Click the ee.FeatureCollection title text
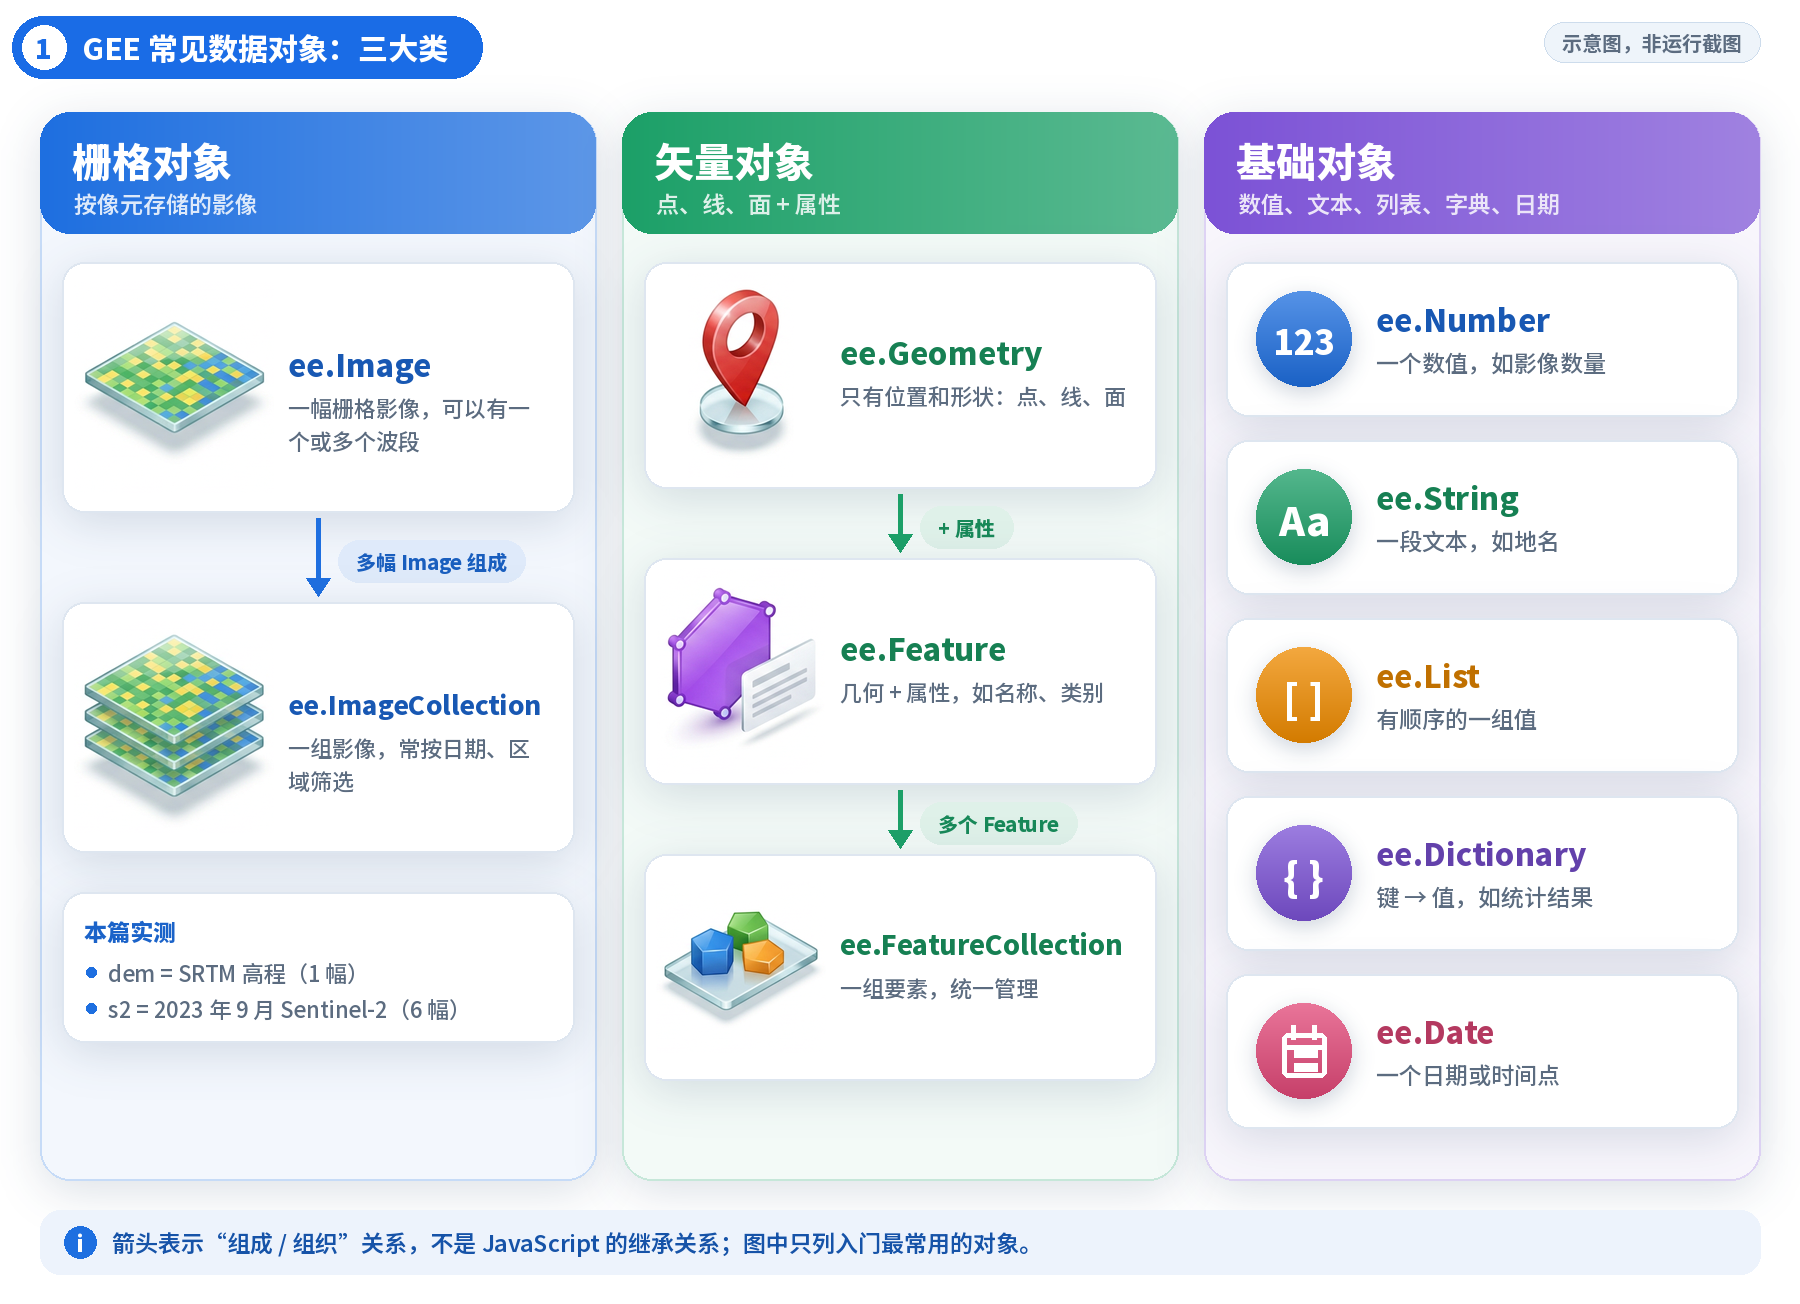1800x1304 pixels. (981, 945)
